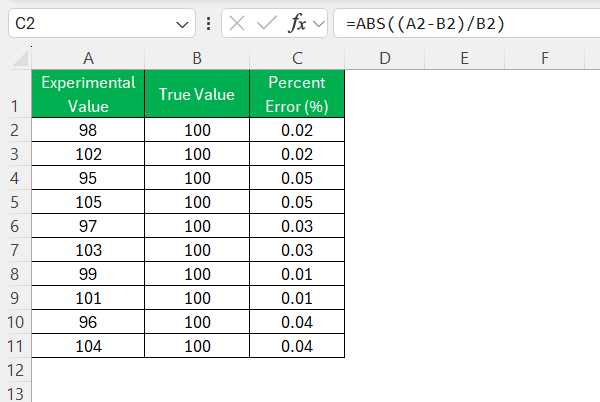Expand the dropdown arrow beside fx
The width and height of the screenshot is (600, 402).
[318, 24]
